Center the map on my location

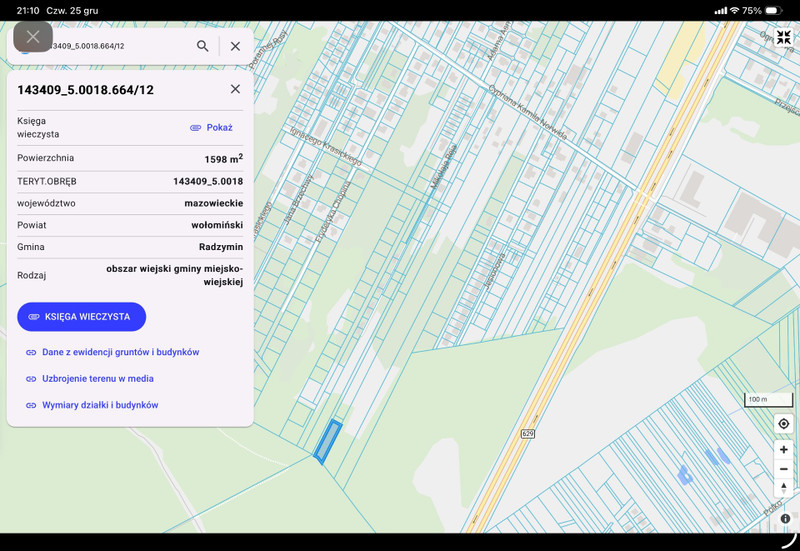click(x=783, y=424)
